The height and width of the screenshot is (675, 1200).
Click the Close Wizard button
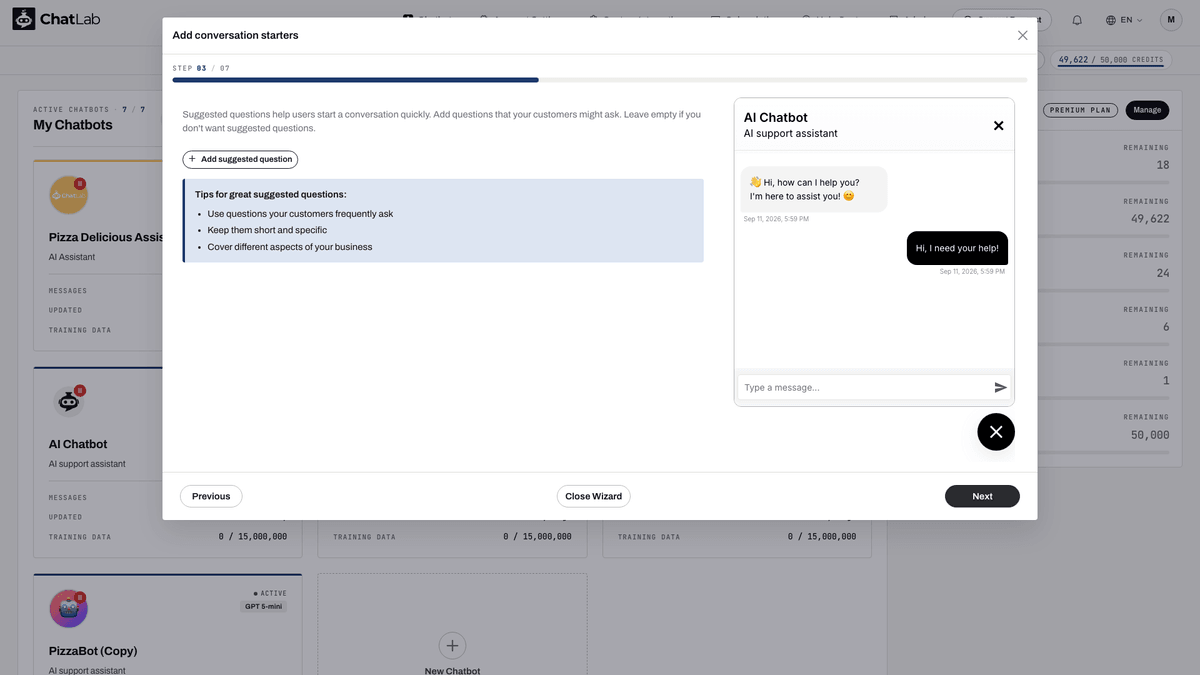point(594,496)
